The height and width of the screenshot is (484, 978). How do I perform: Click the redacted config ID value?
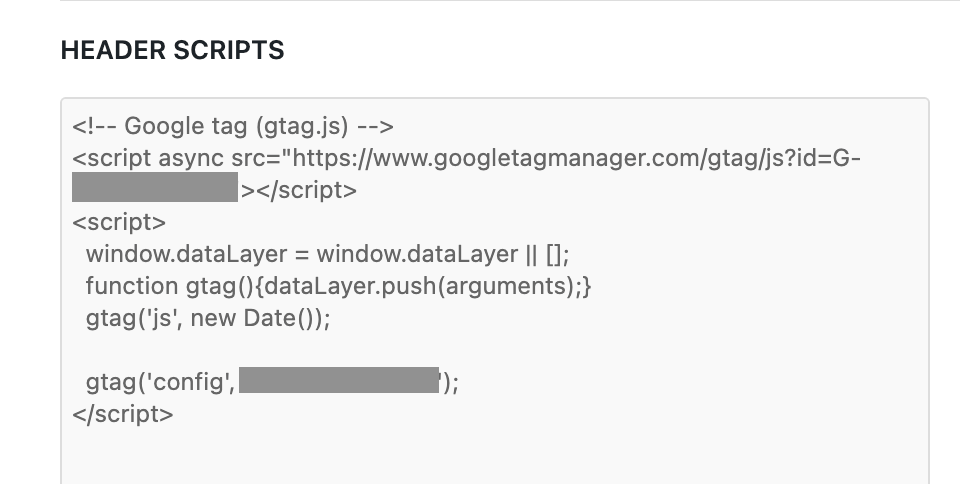(340, 381)
